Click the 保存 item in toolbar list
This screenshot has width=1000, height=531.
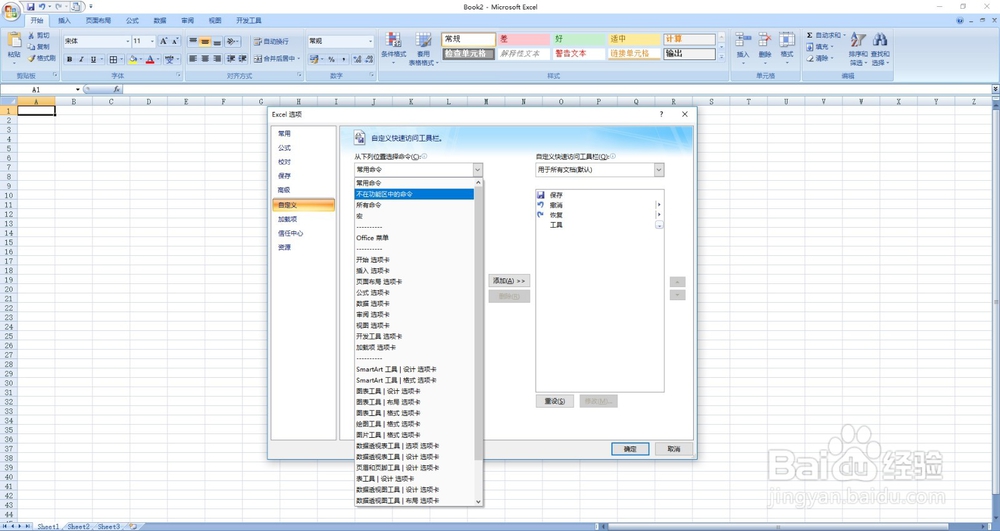click(x=596, y=194)
